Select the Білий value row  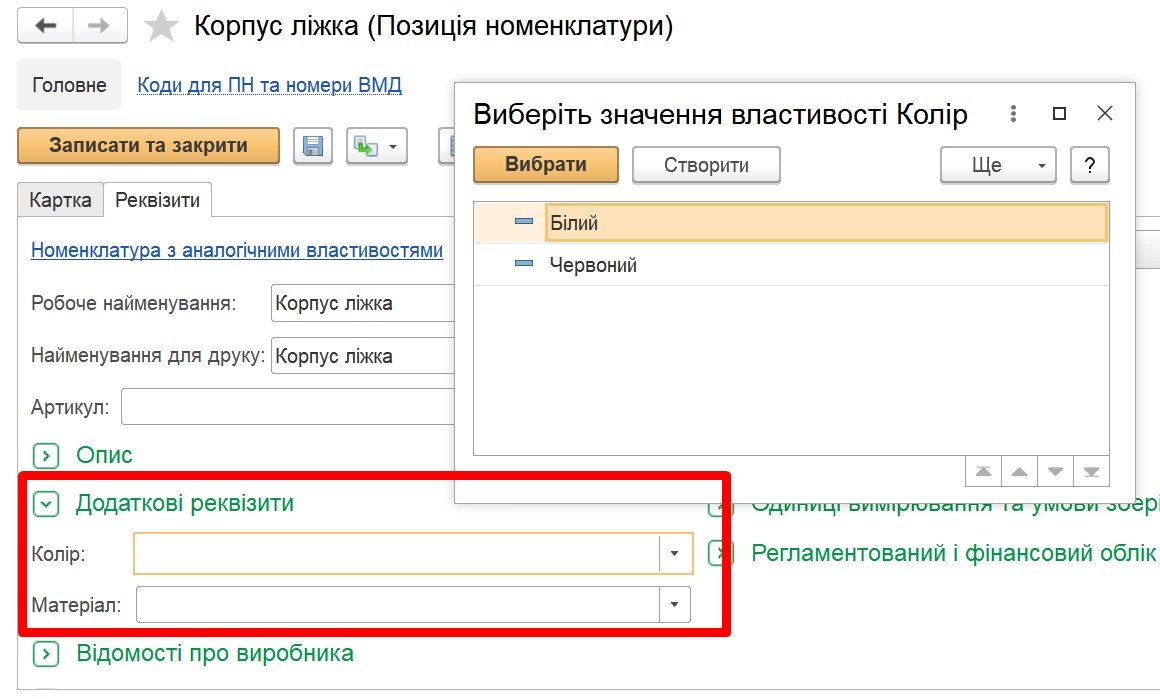pyautogui.click(x=791, y=222)
